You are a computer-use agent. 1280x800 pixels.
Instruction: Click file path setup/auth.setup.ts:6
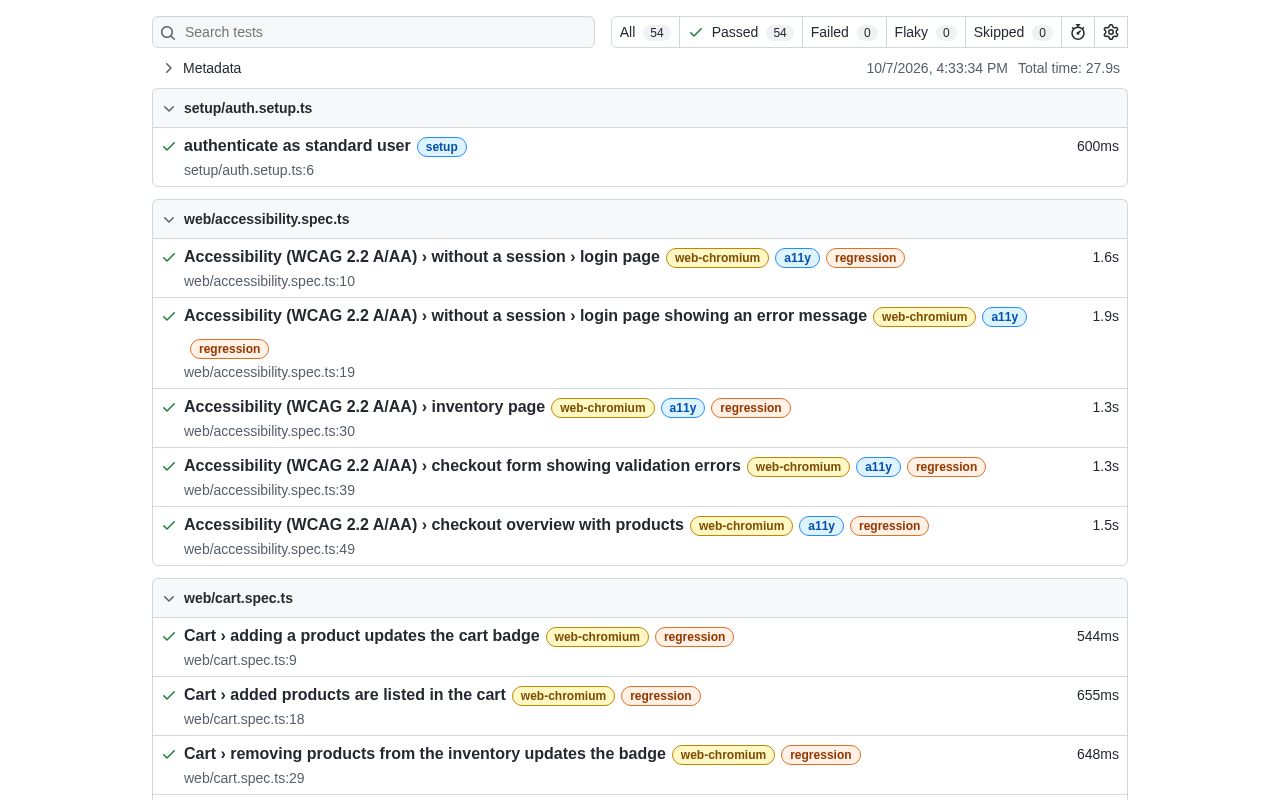[x=249, y=170]
